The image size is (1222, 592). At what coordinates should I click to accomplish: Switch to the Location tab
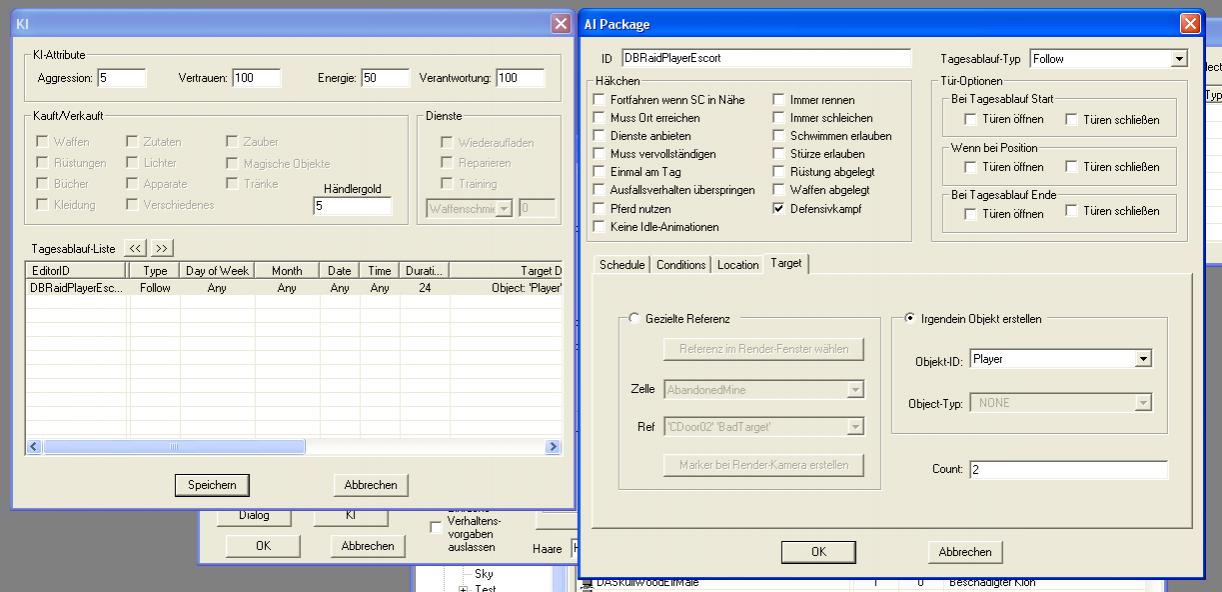tap(738, 265)
